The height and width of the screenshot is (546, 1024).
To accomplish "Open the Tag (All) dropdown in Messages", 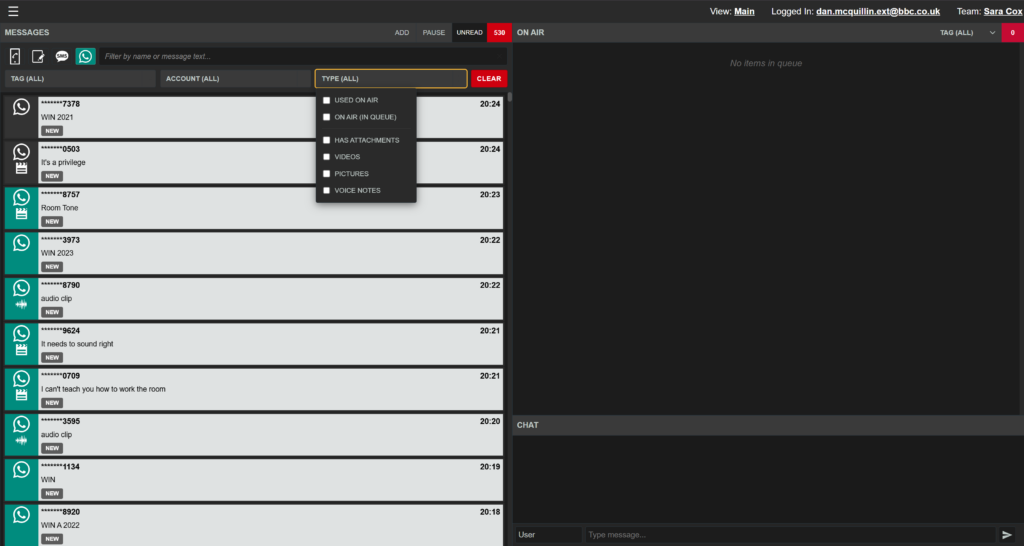I will 80,78.
